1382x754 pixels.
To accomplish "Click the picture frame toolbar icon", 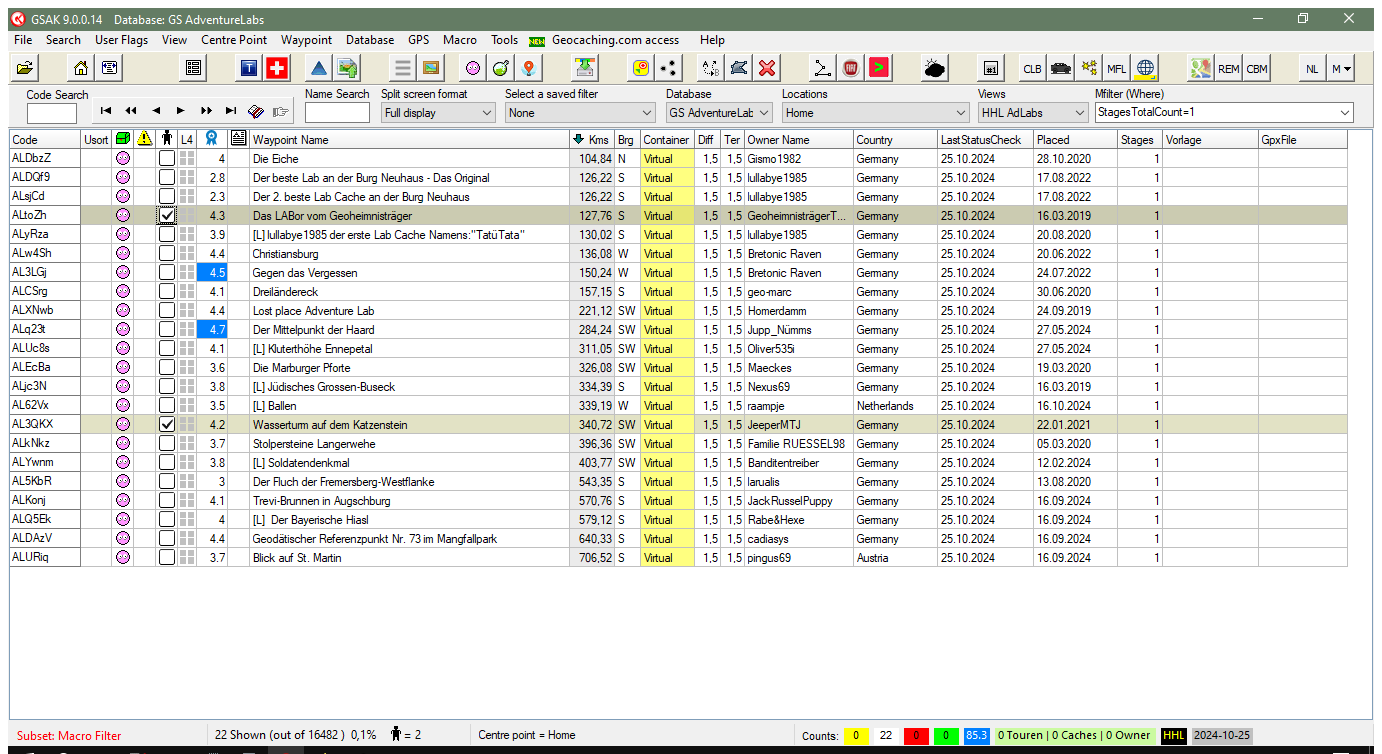I will tap(431, 68).
